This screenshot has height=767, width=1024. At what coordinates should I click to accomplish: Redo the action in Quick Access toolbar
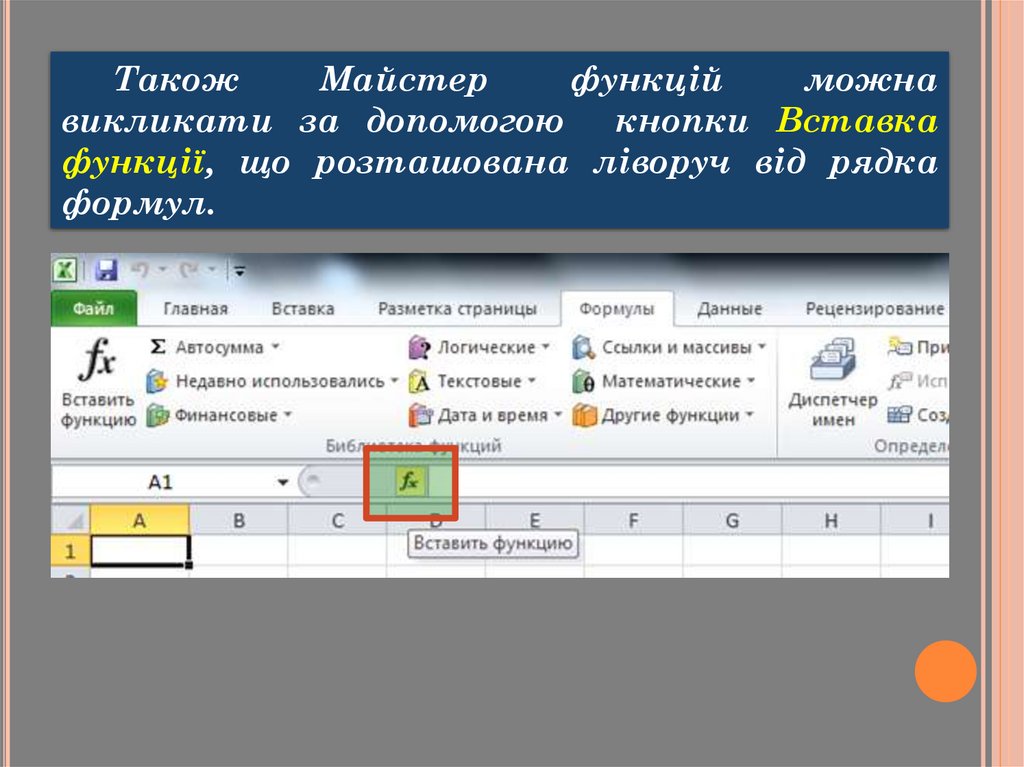tap(190, 269)
